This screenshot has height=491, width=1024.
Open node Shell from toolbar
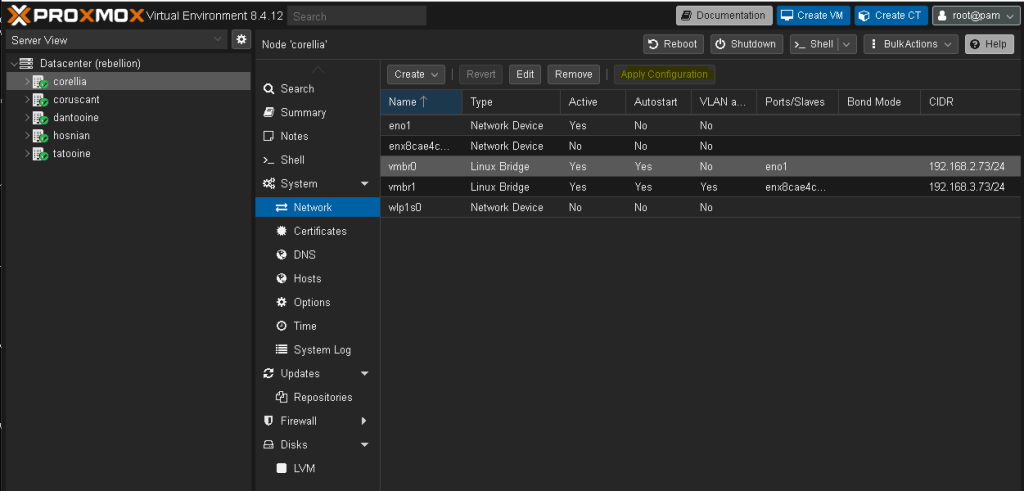pyautogui.click(x=814, y=44)
